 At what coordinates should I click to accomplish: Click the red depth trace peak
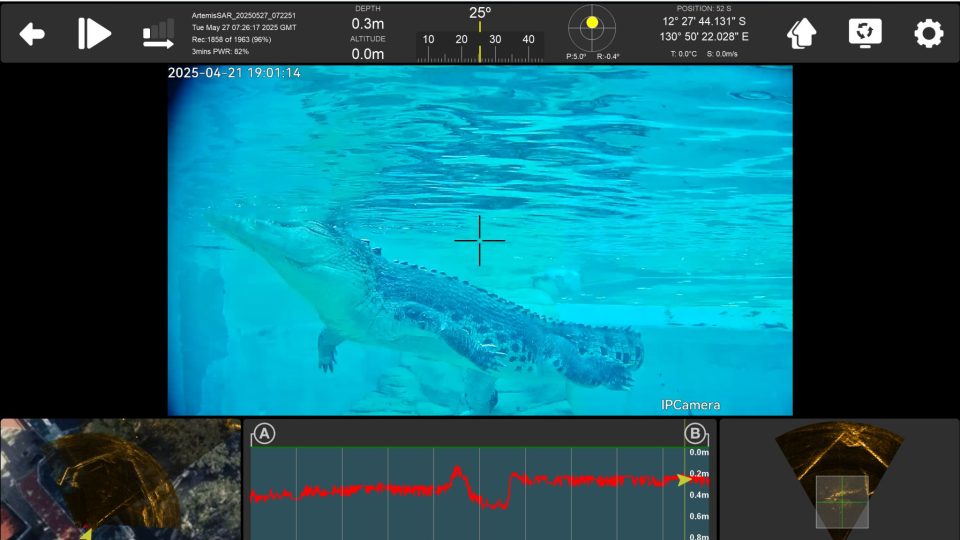pos(457,469)
